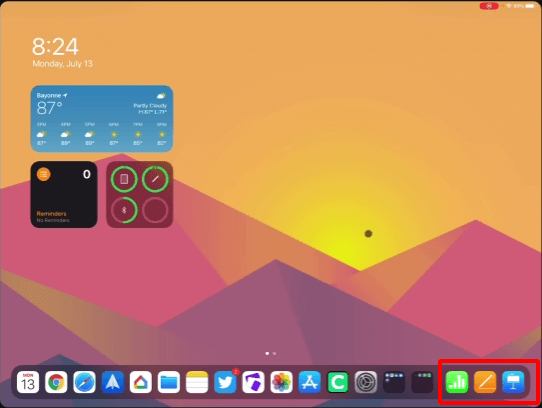Tap the Partly Cloudy label

pos(150,105)
